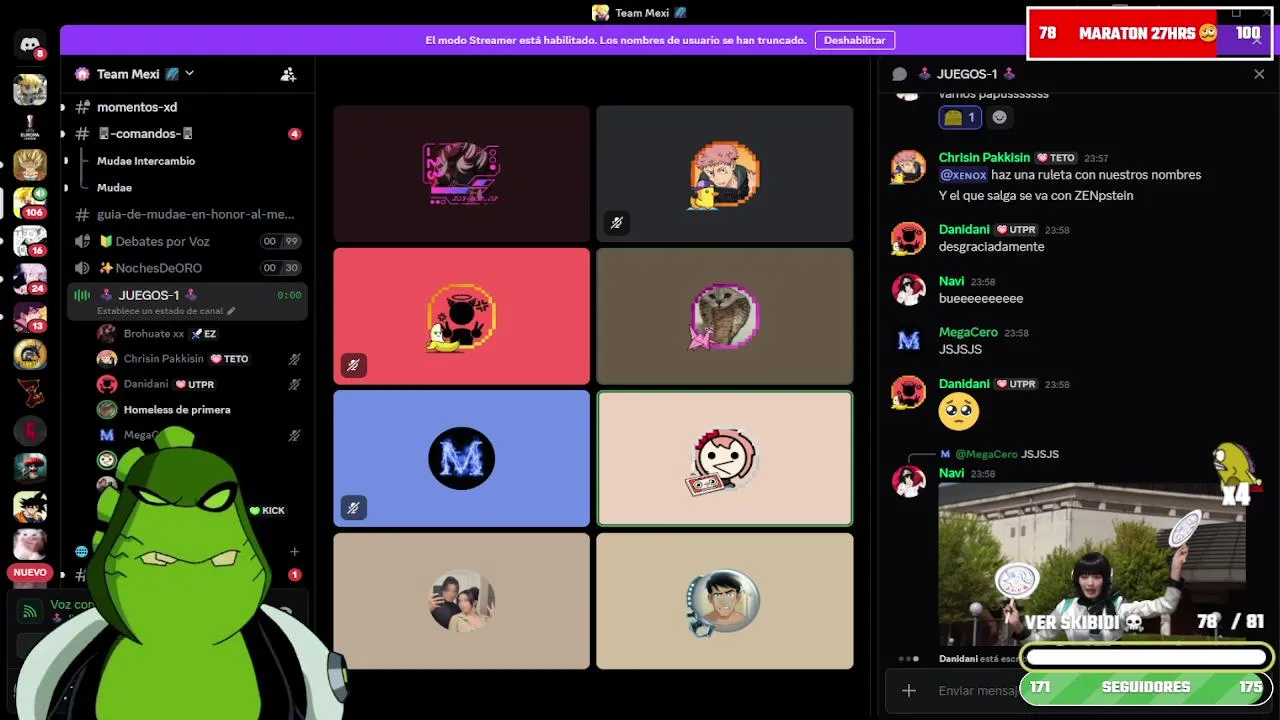
Task: Open the red tile with halo avatar
Action: pyautogui.click(x=461, y=316)
